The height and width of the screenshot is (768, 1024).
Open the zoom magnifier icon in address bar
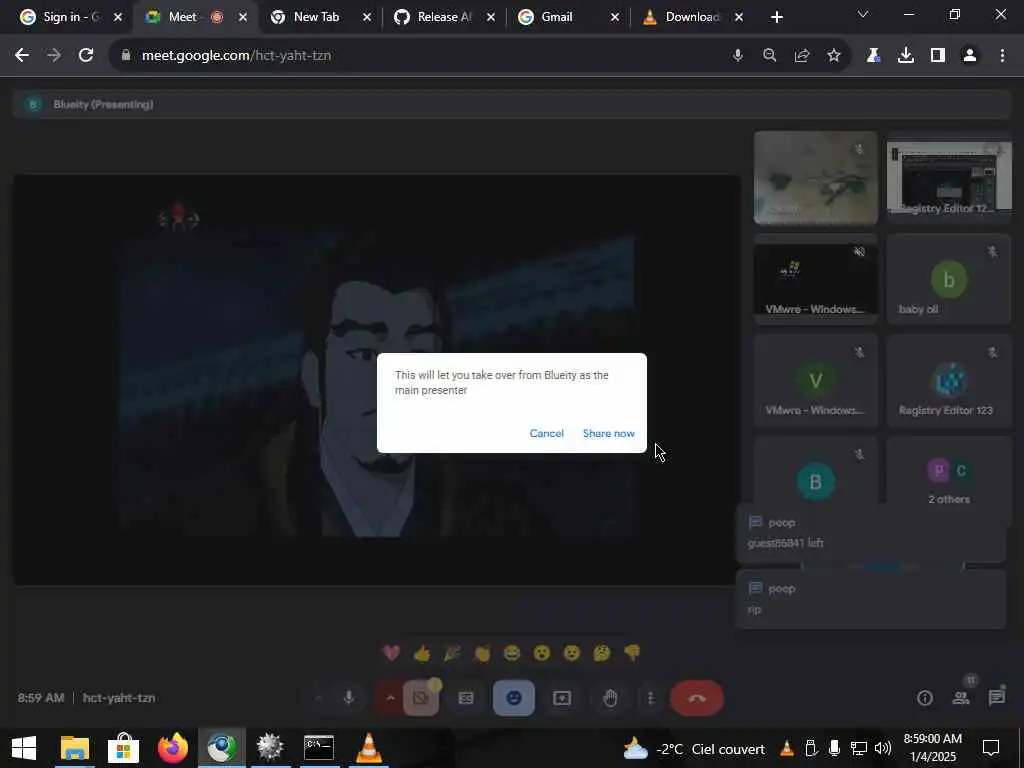769,56
